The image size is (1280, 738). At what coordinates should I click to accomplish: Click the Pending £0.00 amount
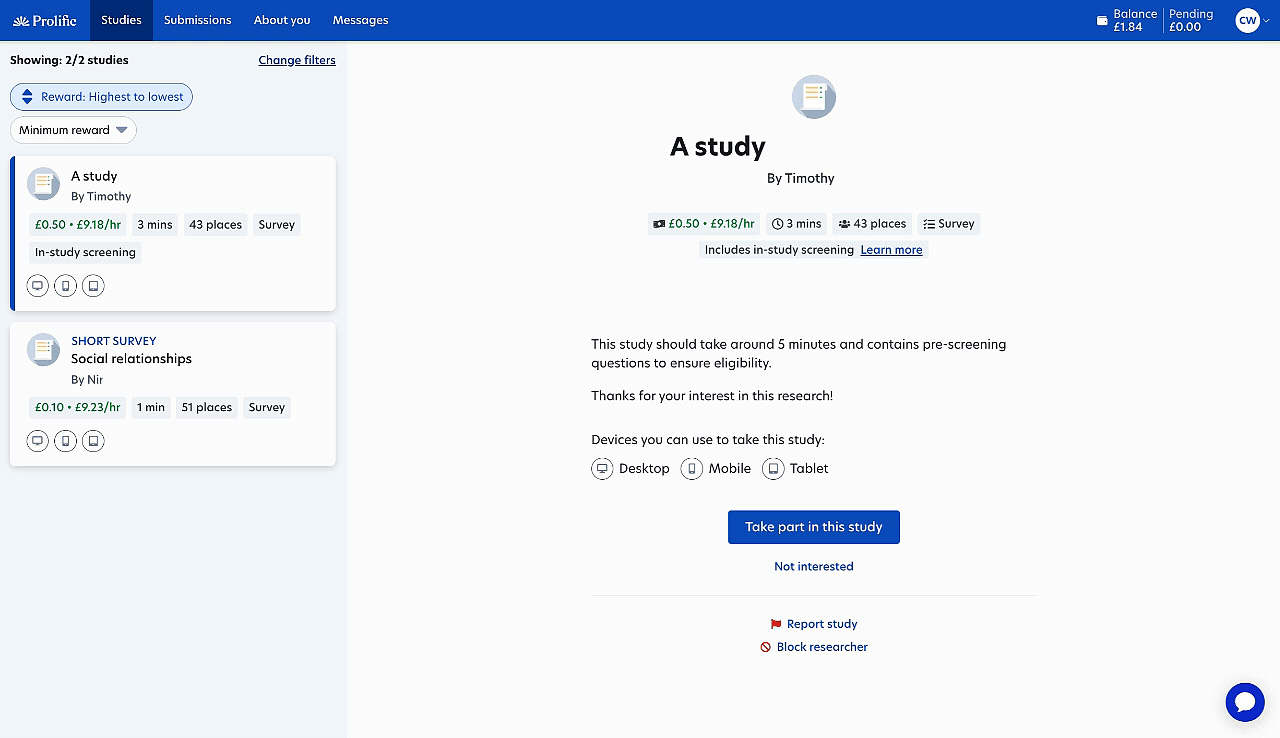[1191, 20]
